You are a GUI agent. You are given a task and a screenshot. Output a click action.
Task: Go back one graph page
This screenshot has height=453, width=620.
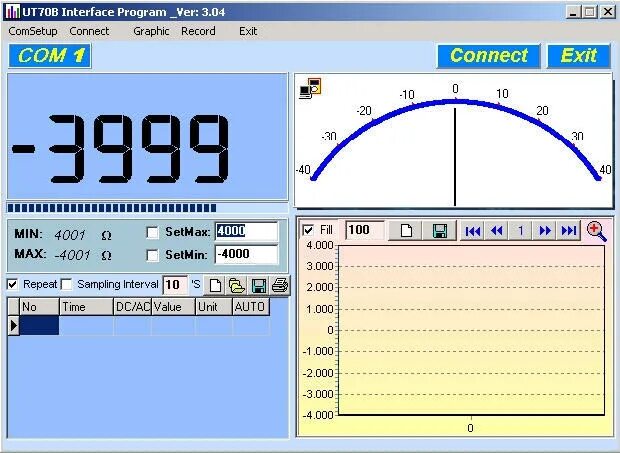[497, 230]
